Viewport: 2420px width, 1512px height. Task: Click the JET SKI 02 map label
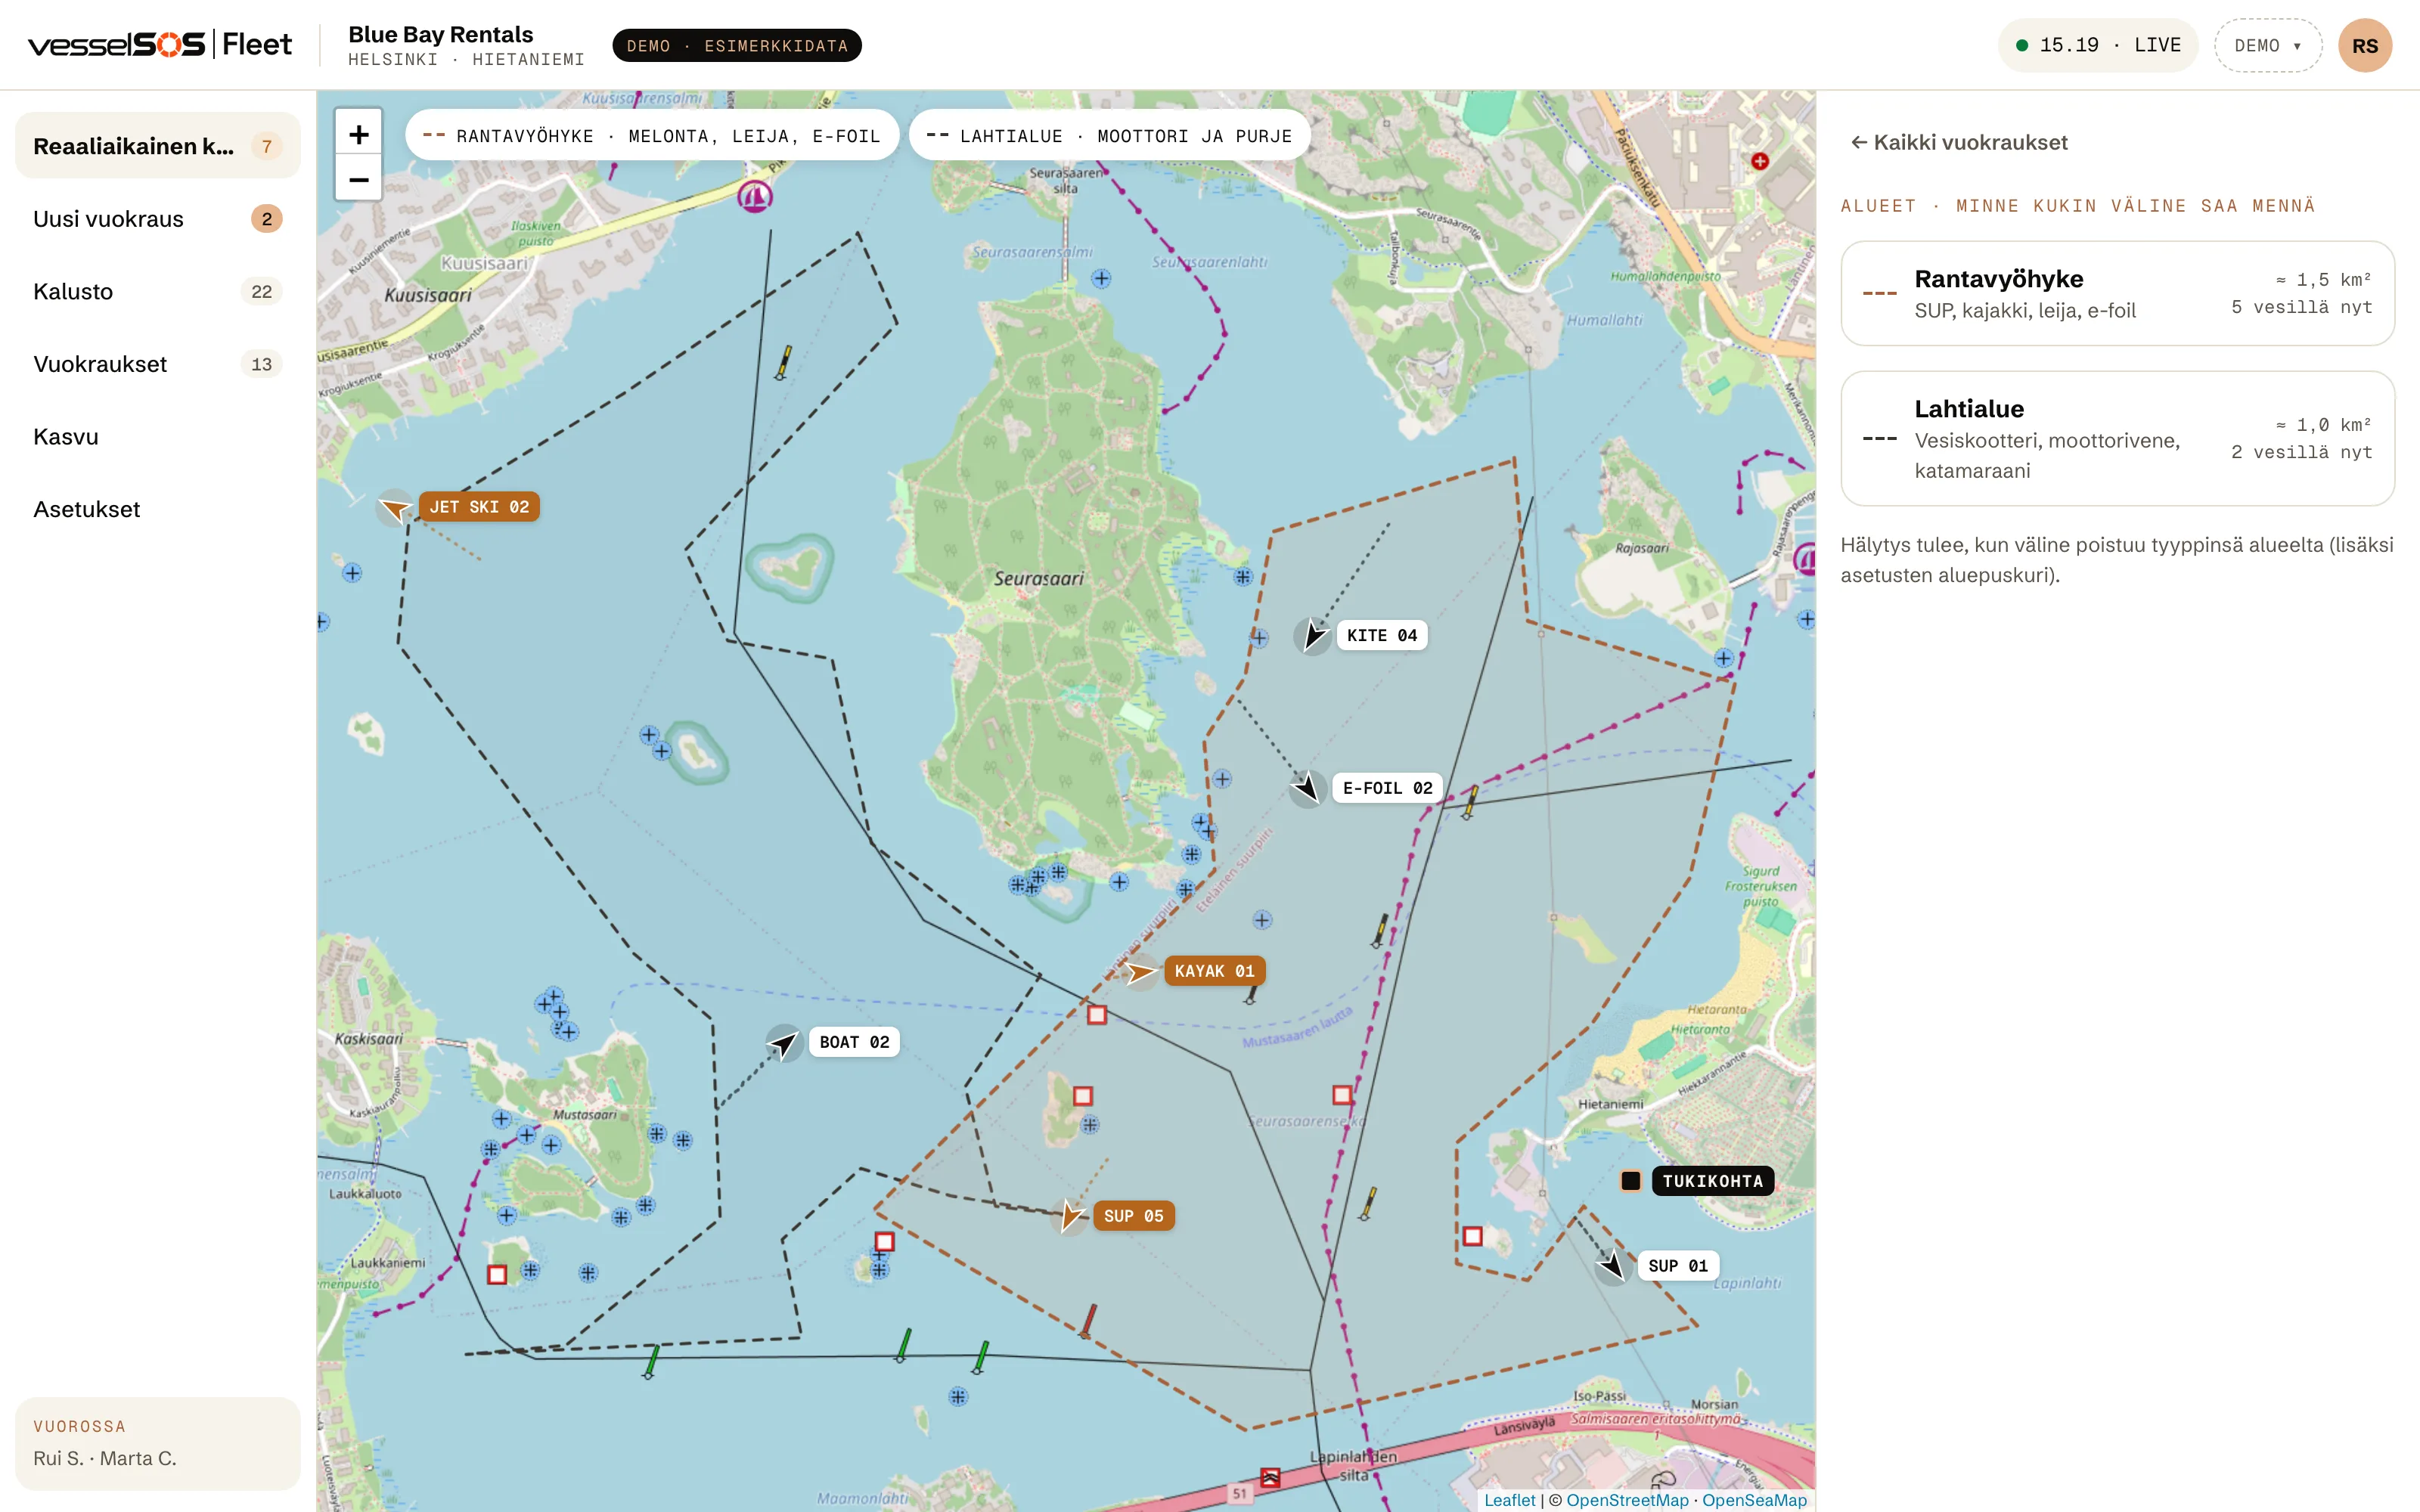click(x=479, y=507)
